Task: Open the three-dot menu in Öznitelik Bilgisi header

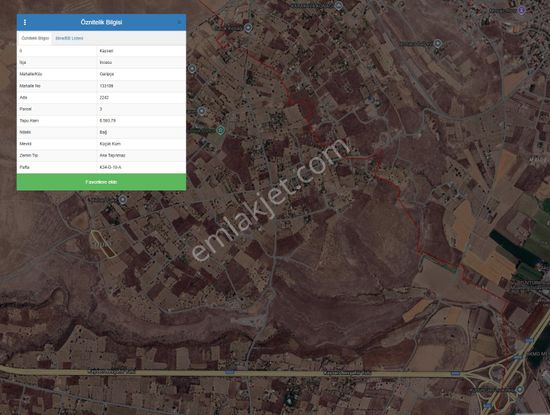Action: click(x=25, y=22)
